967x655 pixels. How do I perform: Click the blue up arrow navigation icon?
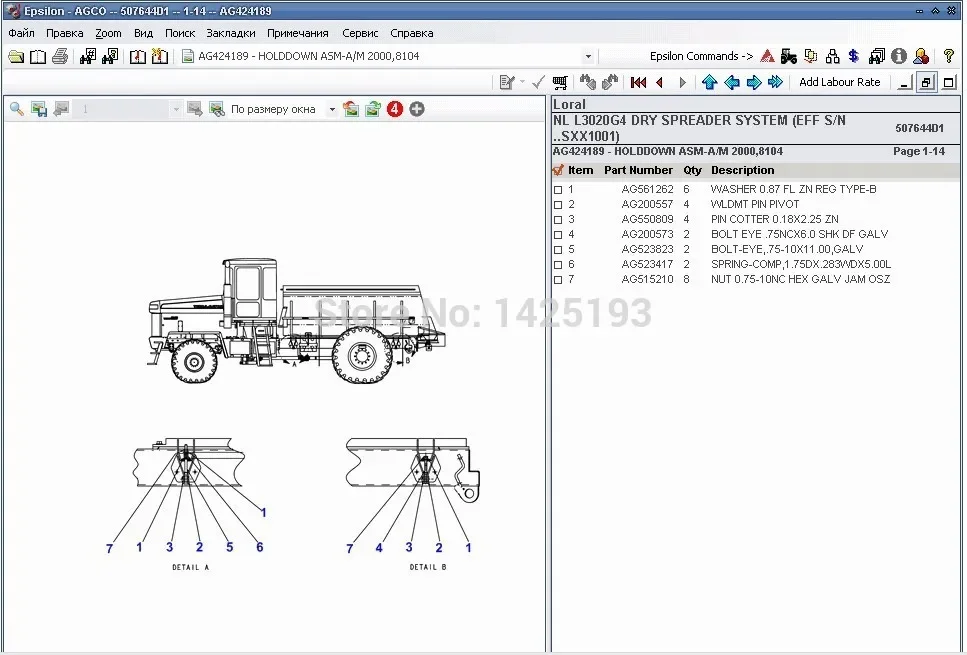(x=709, y=83)
